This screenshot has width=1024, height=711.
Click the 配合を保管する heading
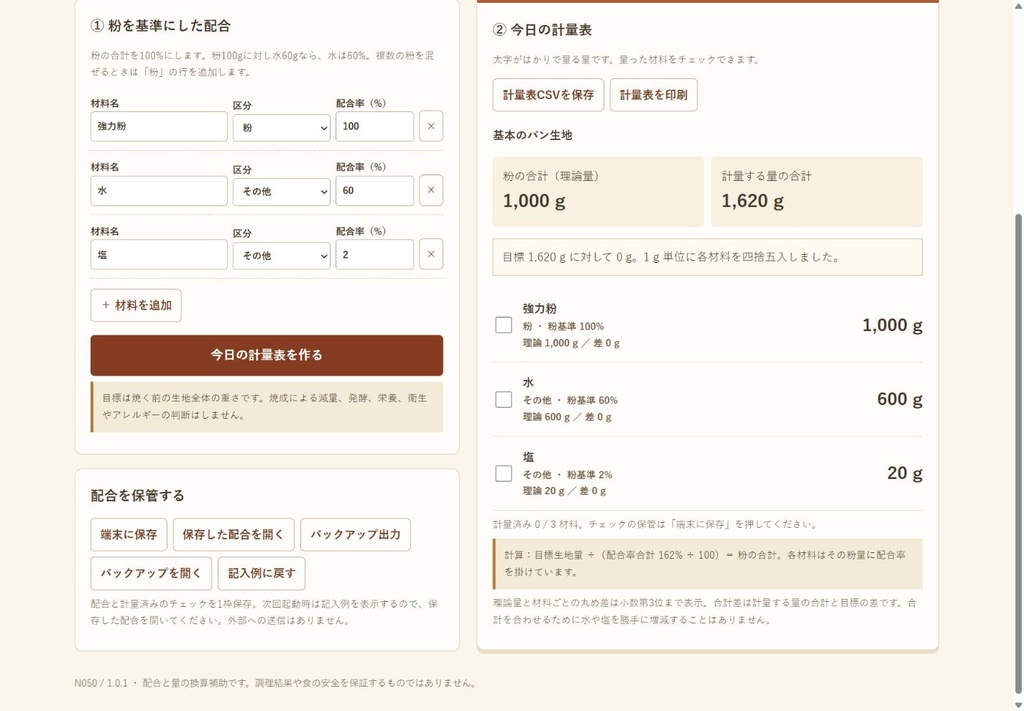[137, 496]
